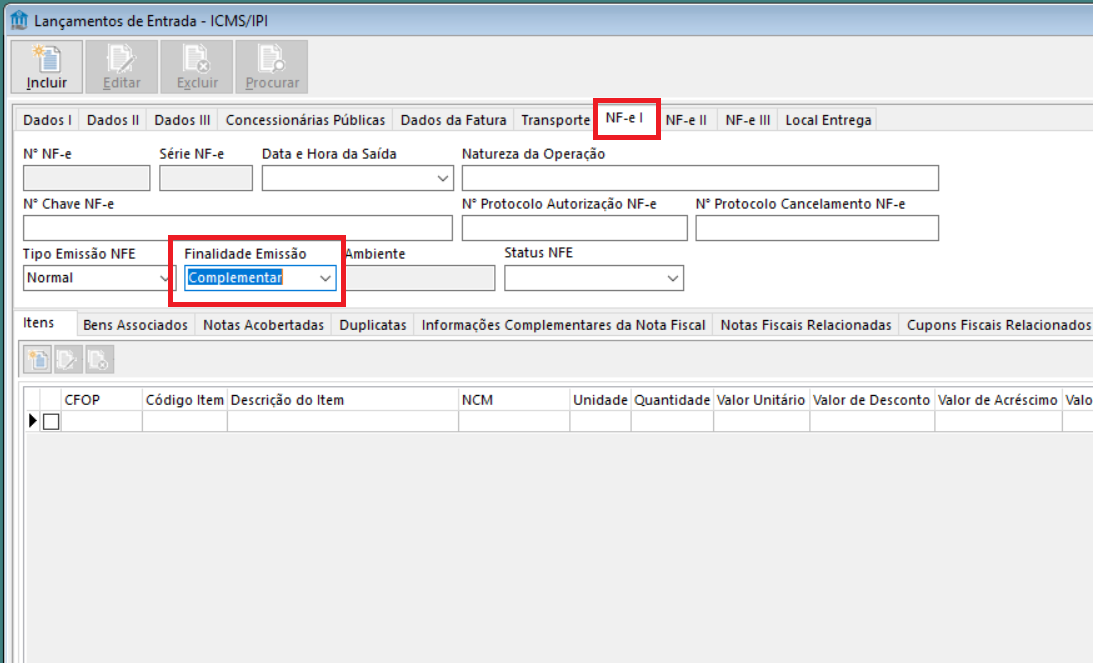The height and width of the screenshot is (663, 1093).
Task: Click the empty CFOP cell in first row
Action: pyautogui.click(x=102, y=421)
